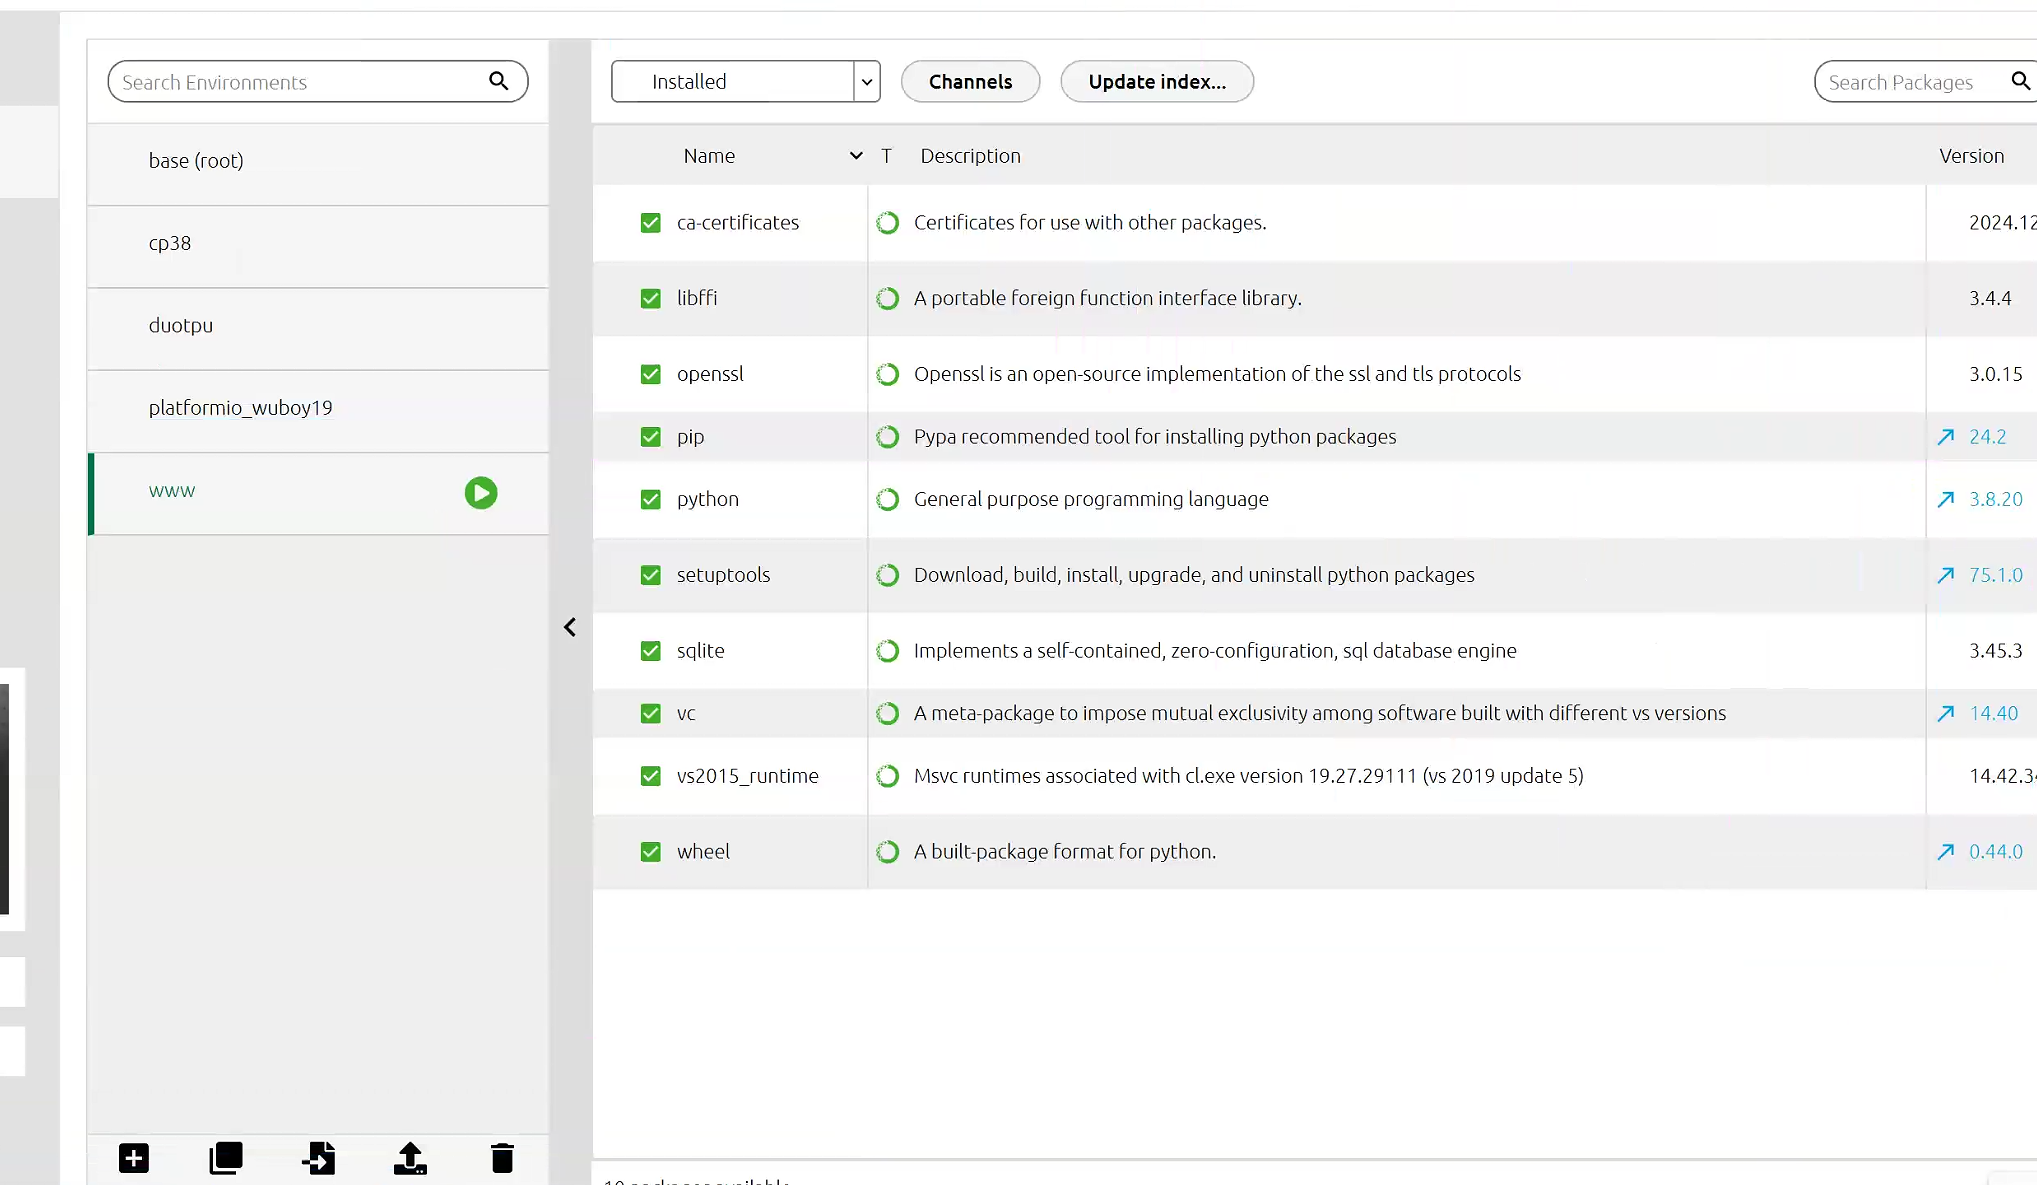Click the remove environment trash icon

point(502,1158)
